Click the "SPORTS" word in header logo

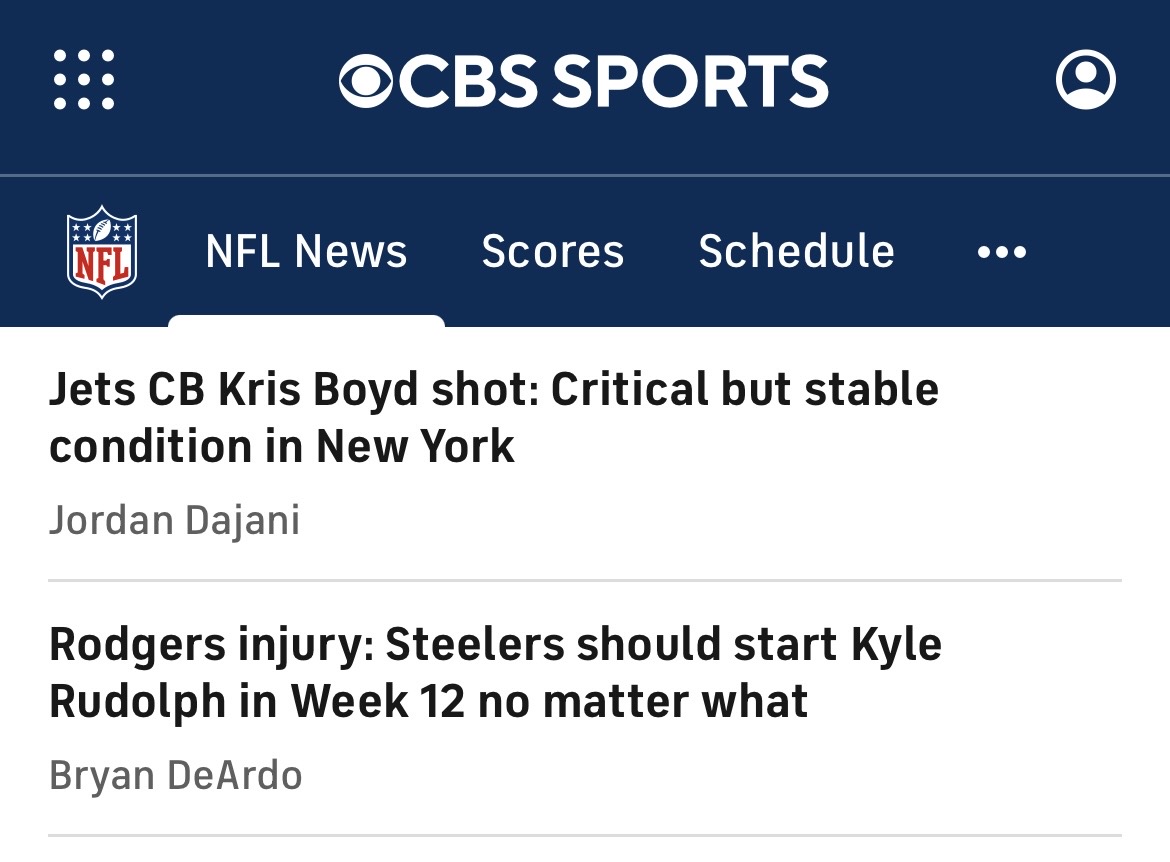click(x=690, y=81)
